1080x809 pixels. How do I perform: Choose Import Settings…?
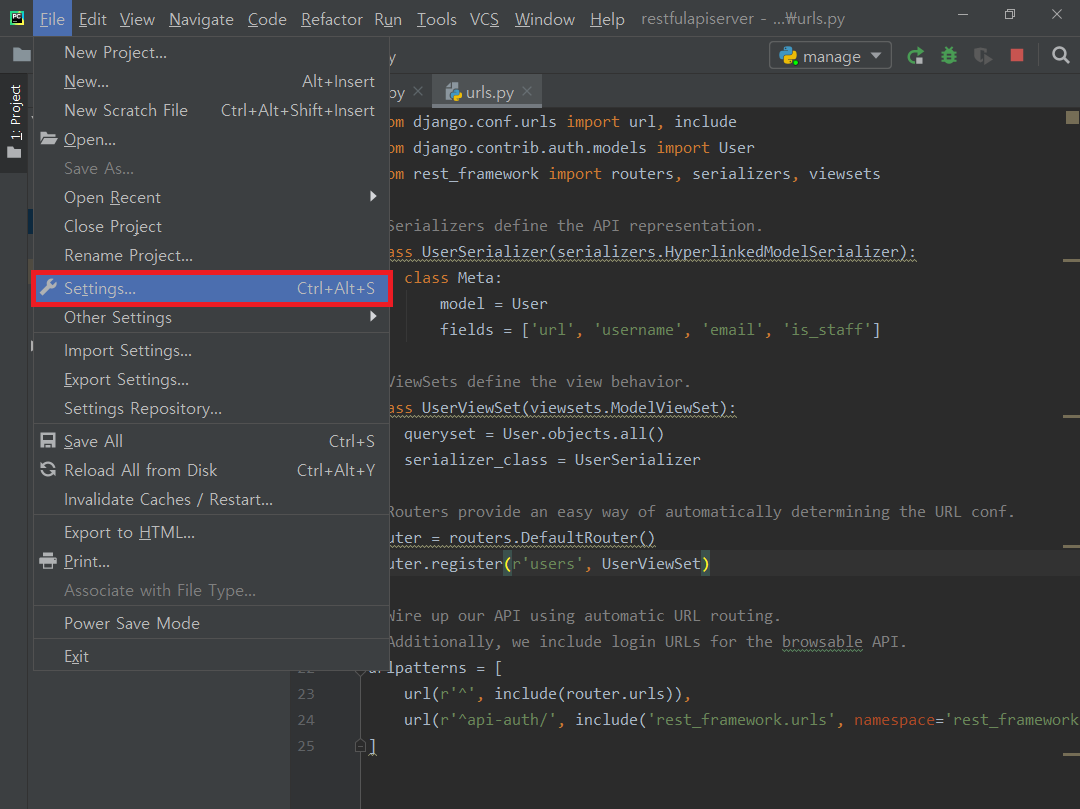(x=211, y=350)
